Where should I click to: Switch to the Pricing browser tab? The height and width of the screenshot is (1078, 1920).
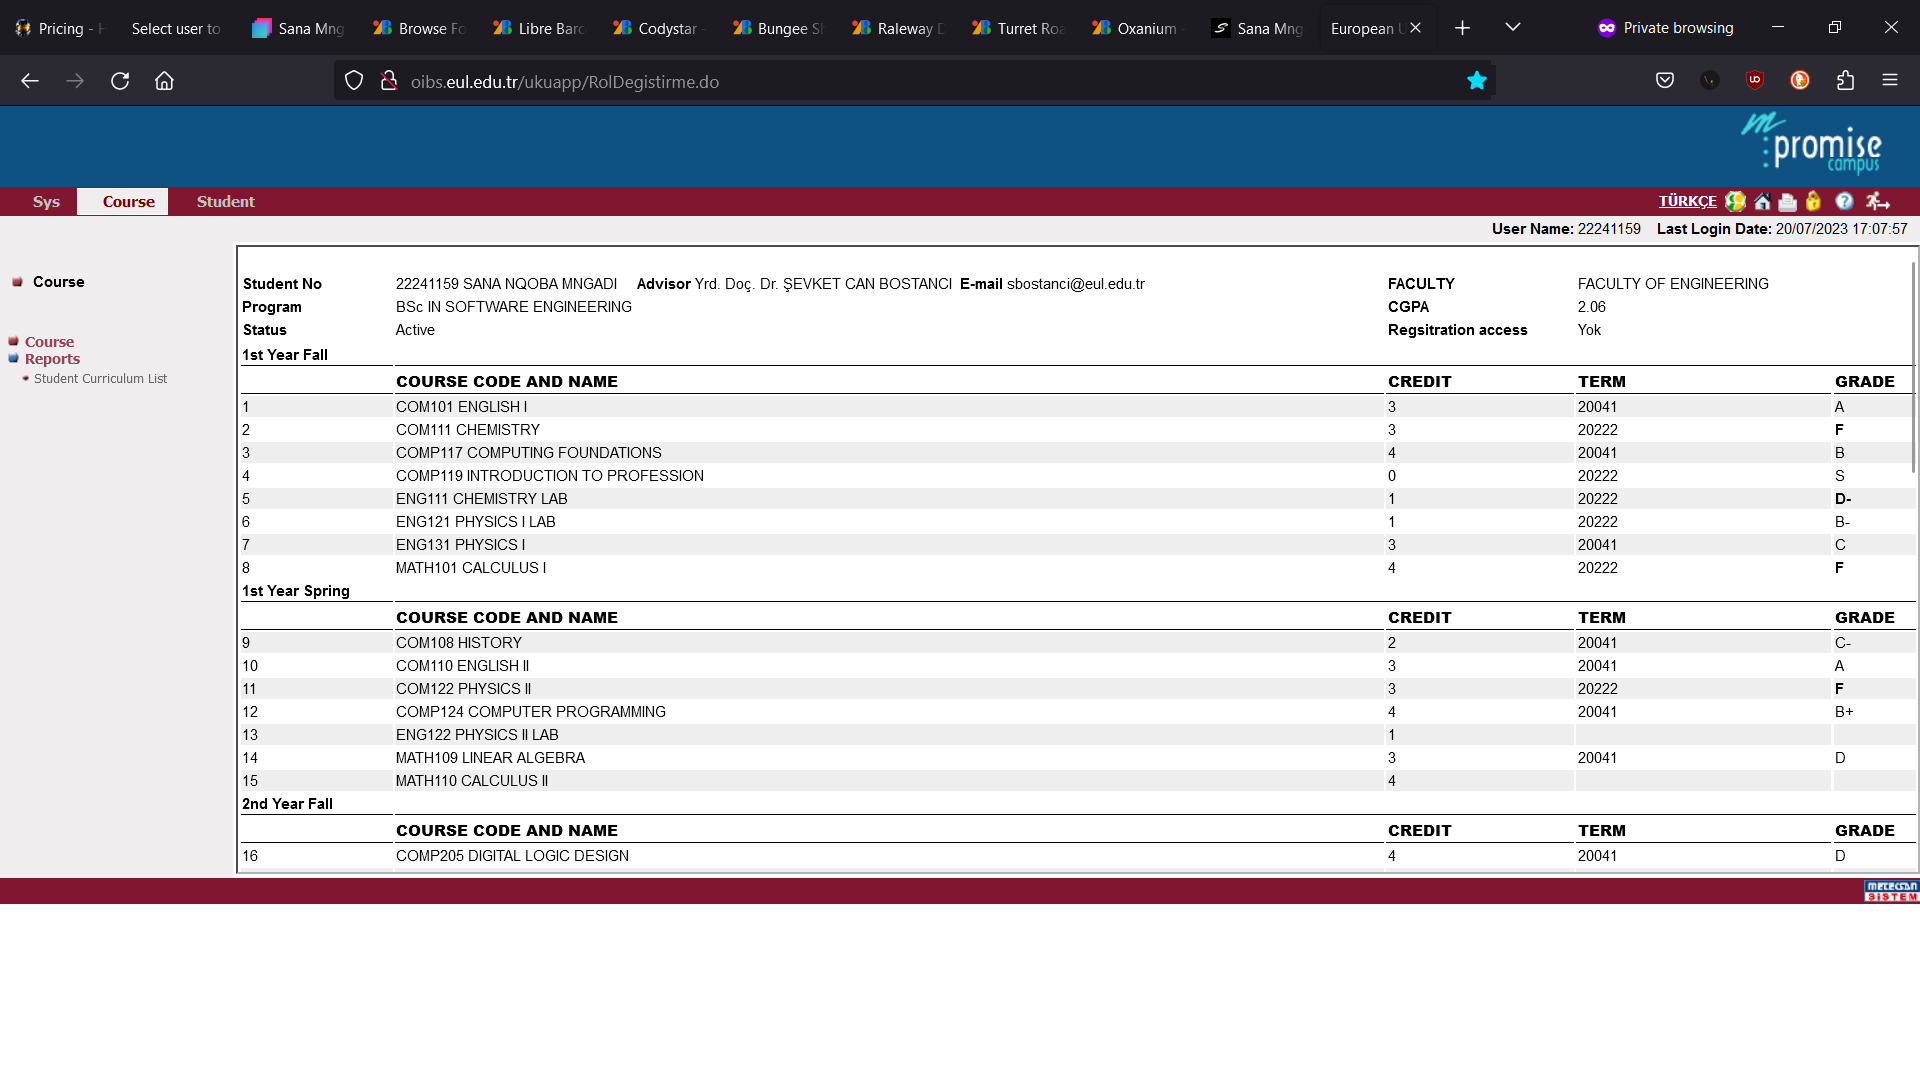click(x=60, y=28)
